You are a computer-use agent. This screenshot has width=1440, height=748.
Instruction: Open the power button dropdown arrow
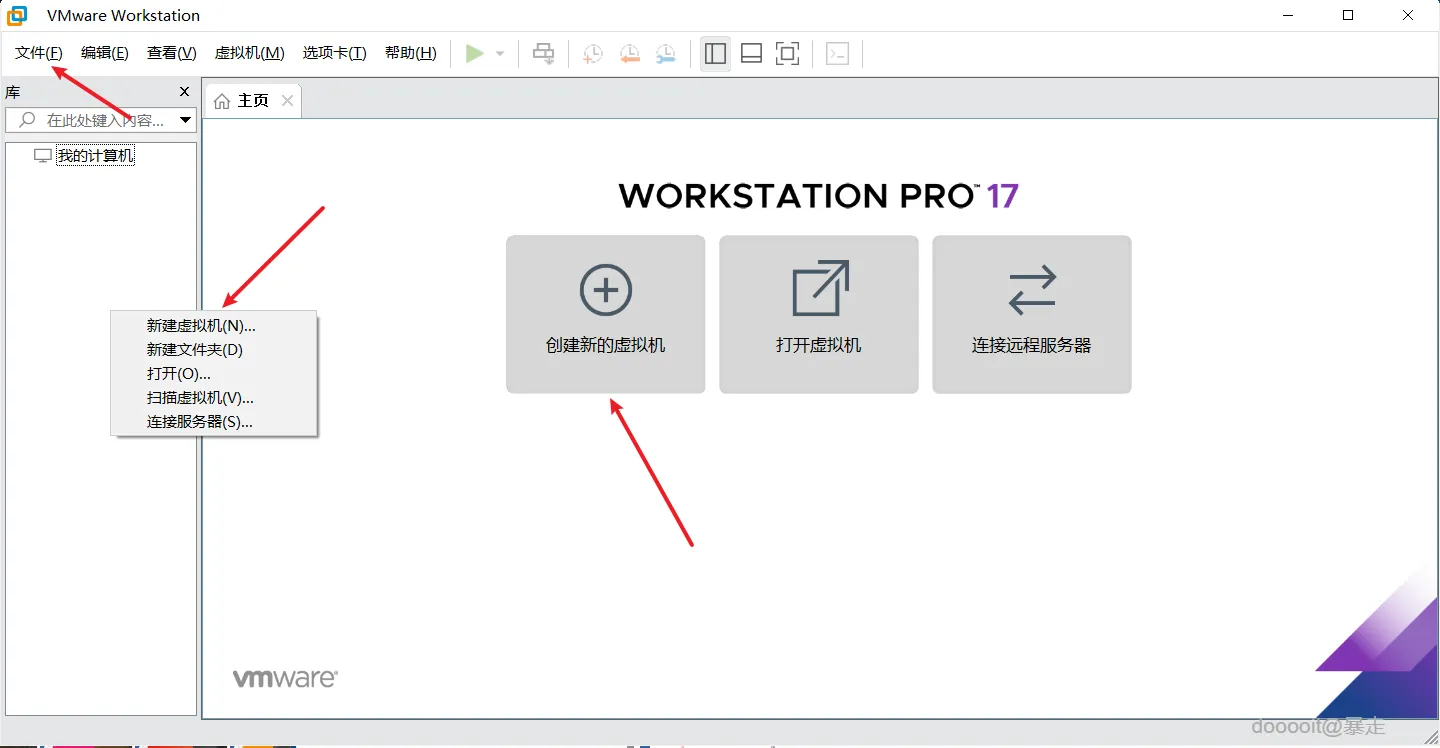(499, 53)
